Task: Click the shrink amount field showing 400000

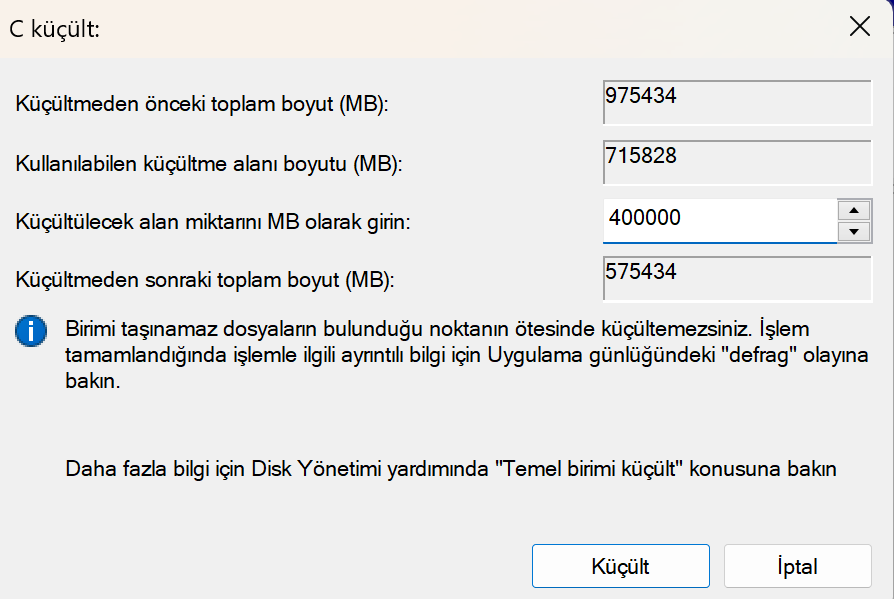Action: [x=719, y=219]
